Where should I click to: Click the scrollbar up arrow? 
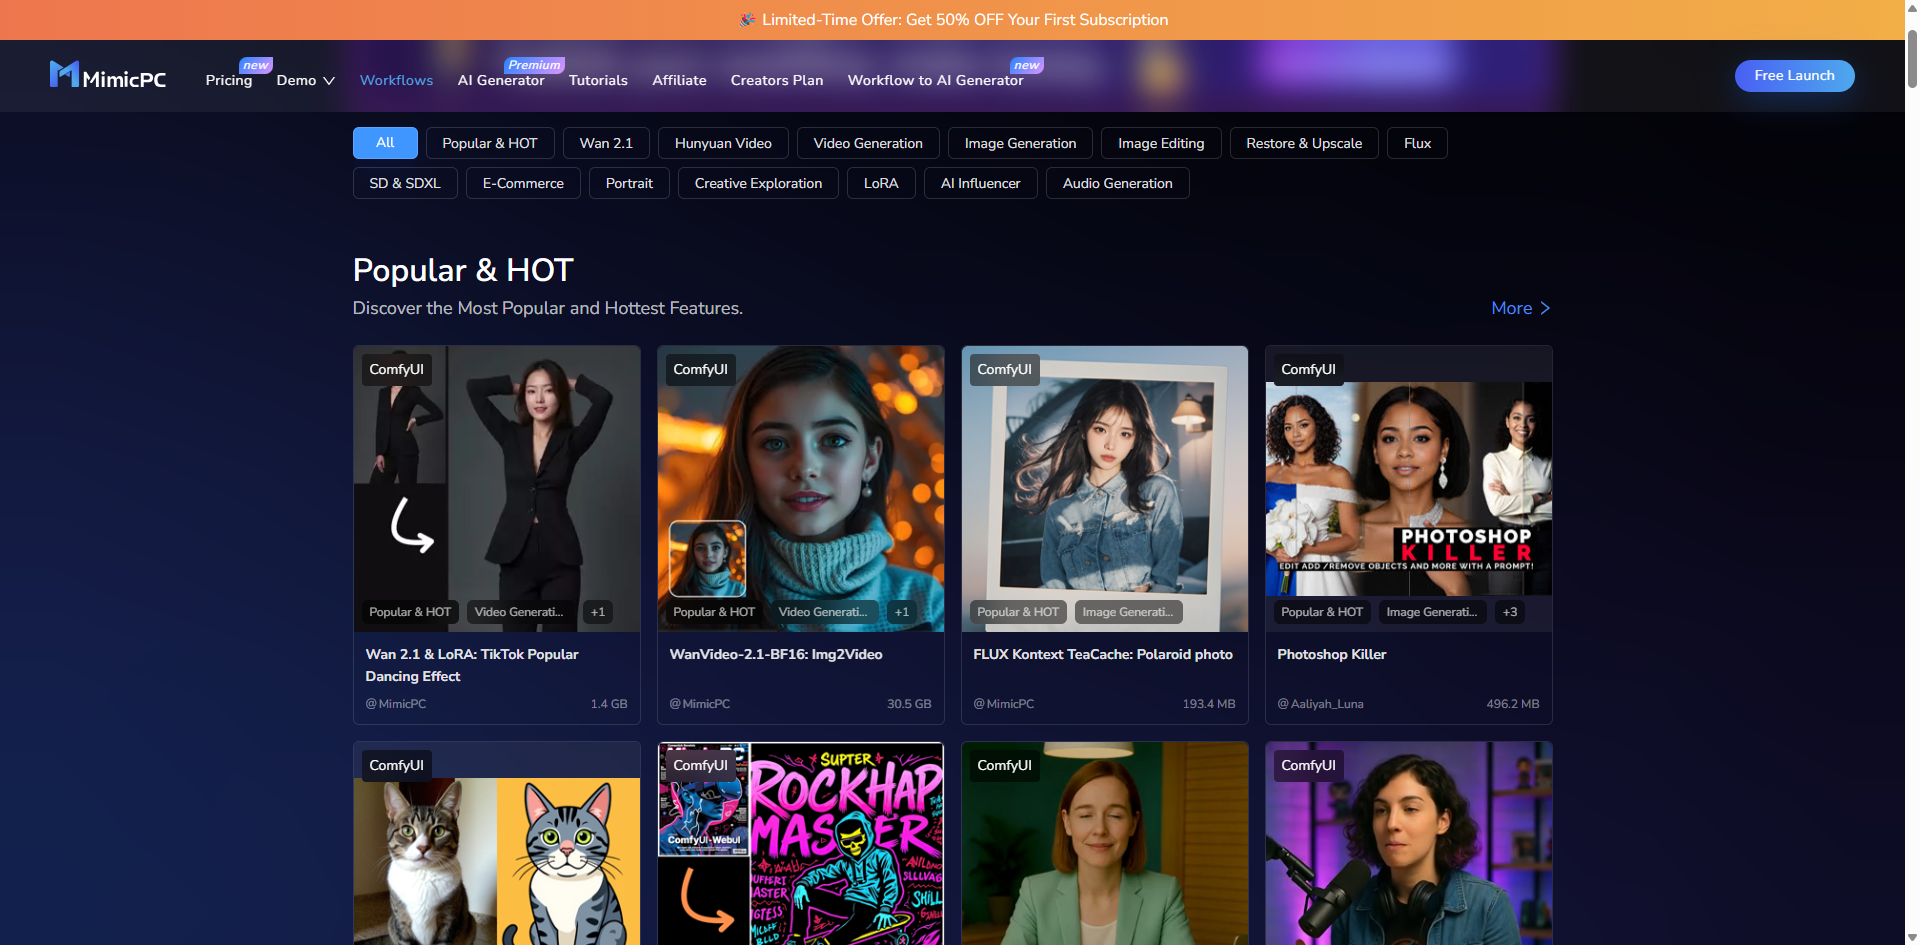(x=1912, y=8)
